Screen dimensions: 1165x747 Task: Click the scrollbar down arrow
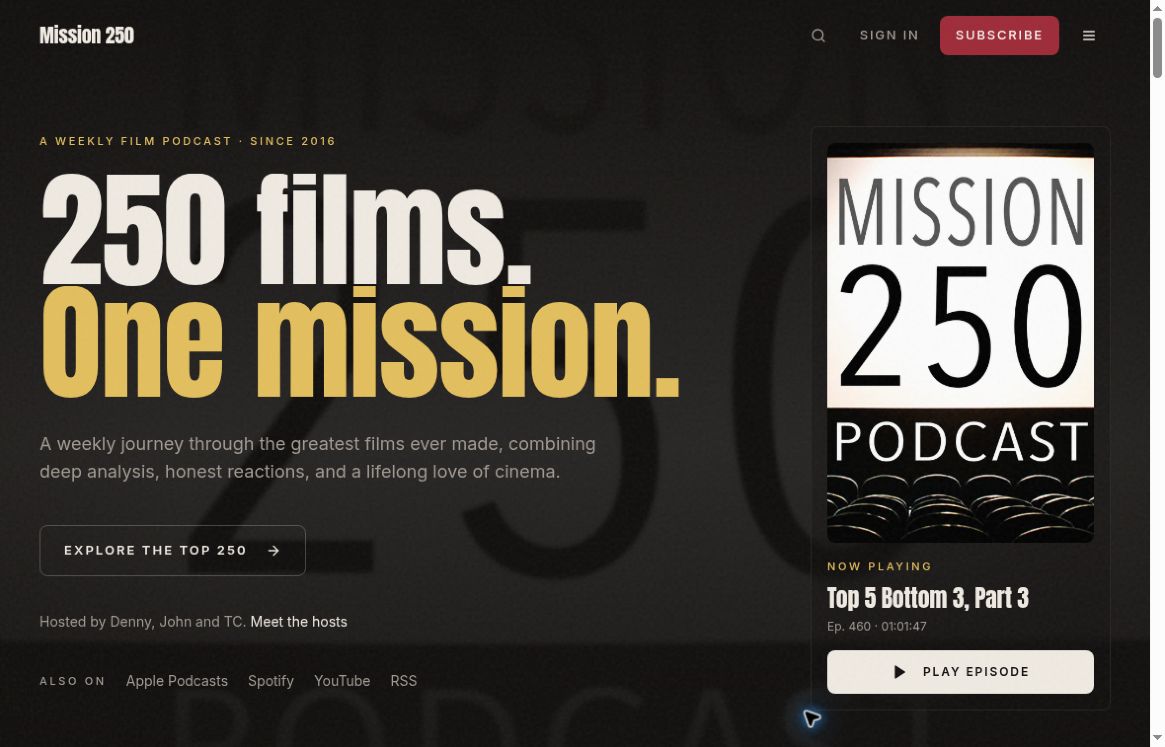click(x=1157, y=738)
